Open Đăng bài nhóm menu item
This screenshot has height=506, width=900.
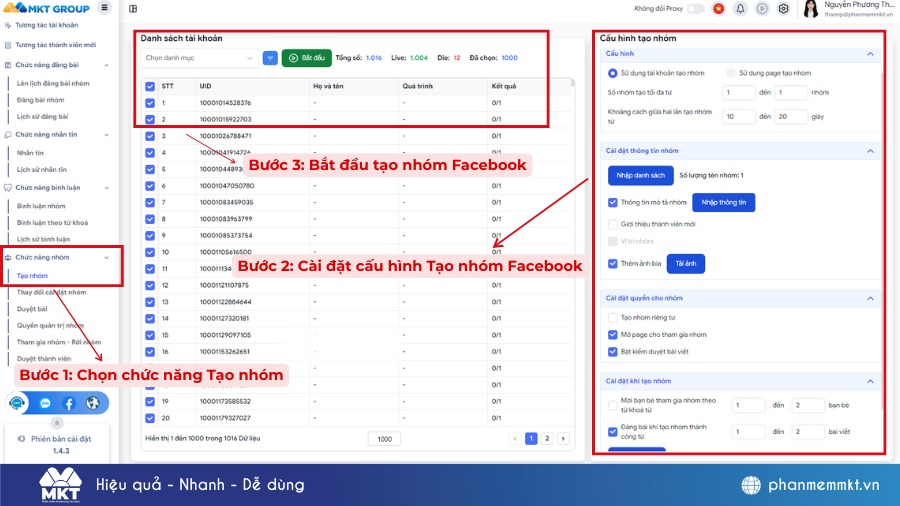[40, 100]
